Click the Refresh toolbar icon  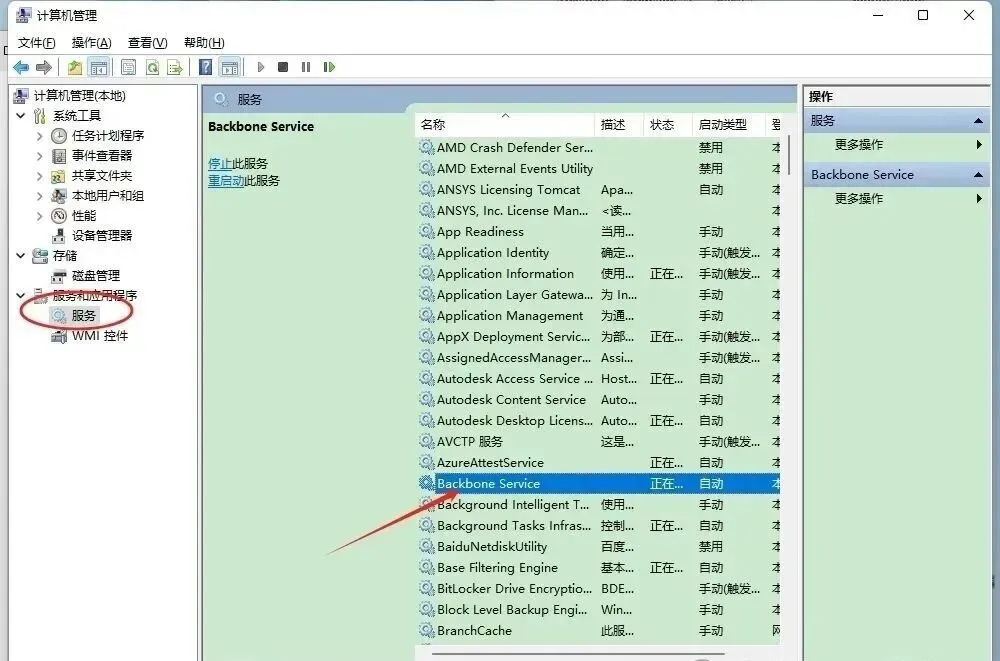pos(152,67)
